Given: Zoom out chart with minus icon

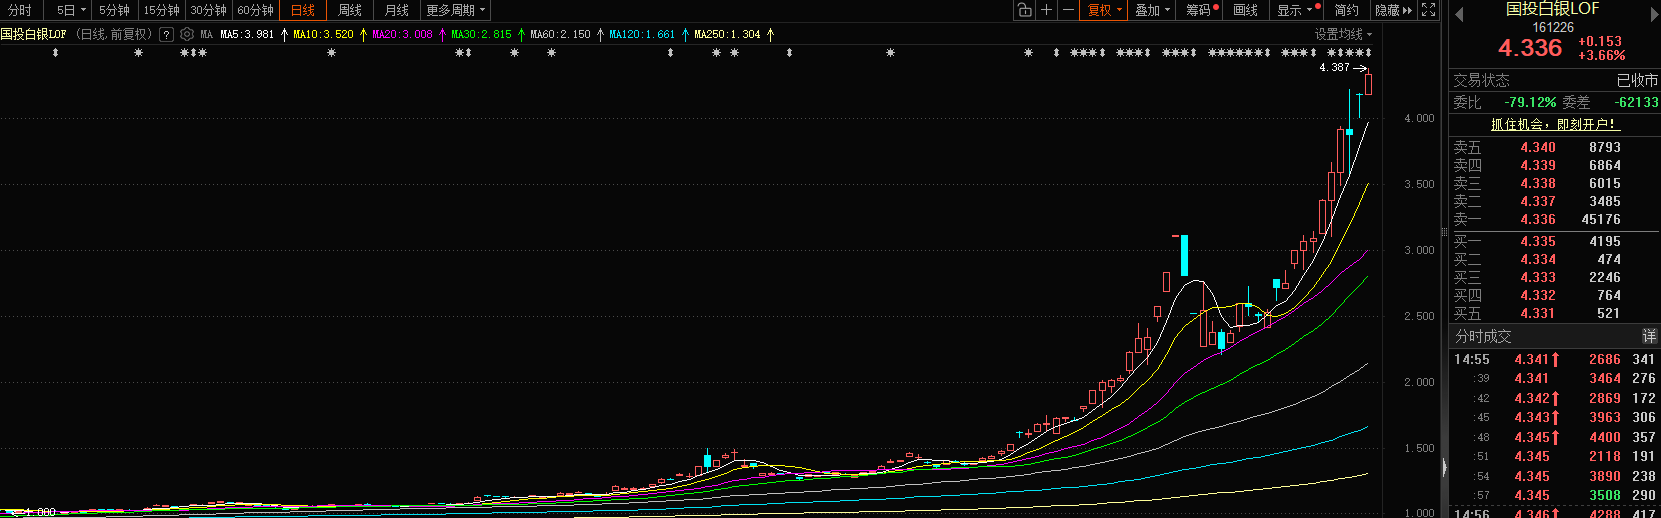Looking at the screenshot, I should (x=1068, y=10).
